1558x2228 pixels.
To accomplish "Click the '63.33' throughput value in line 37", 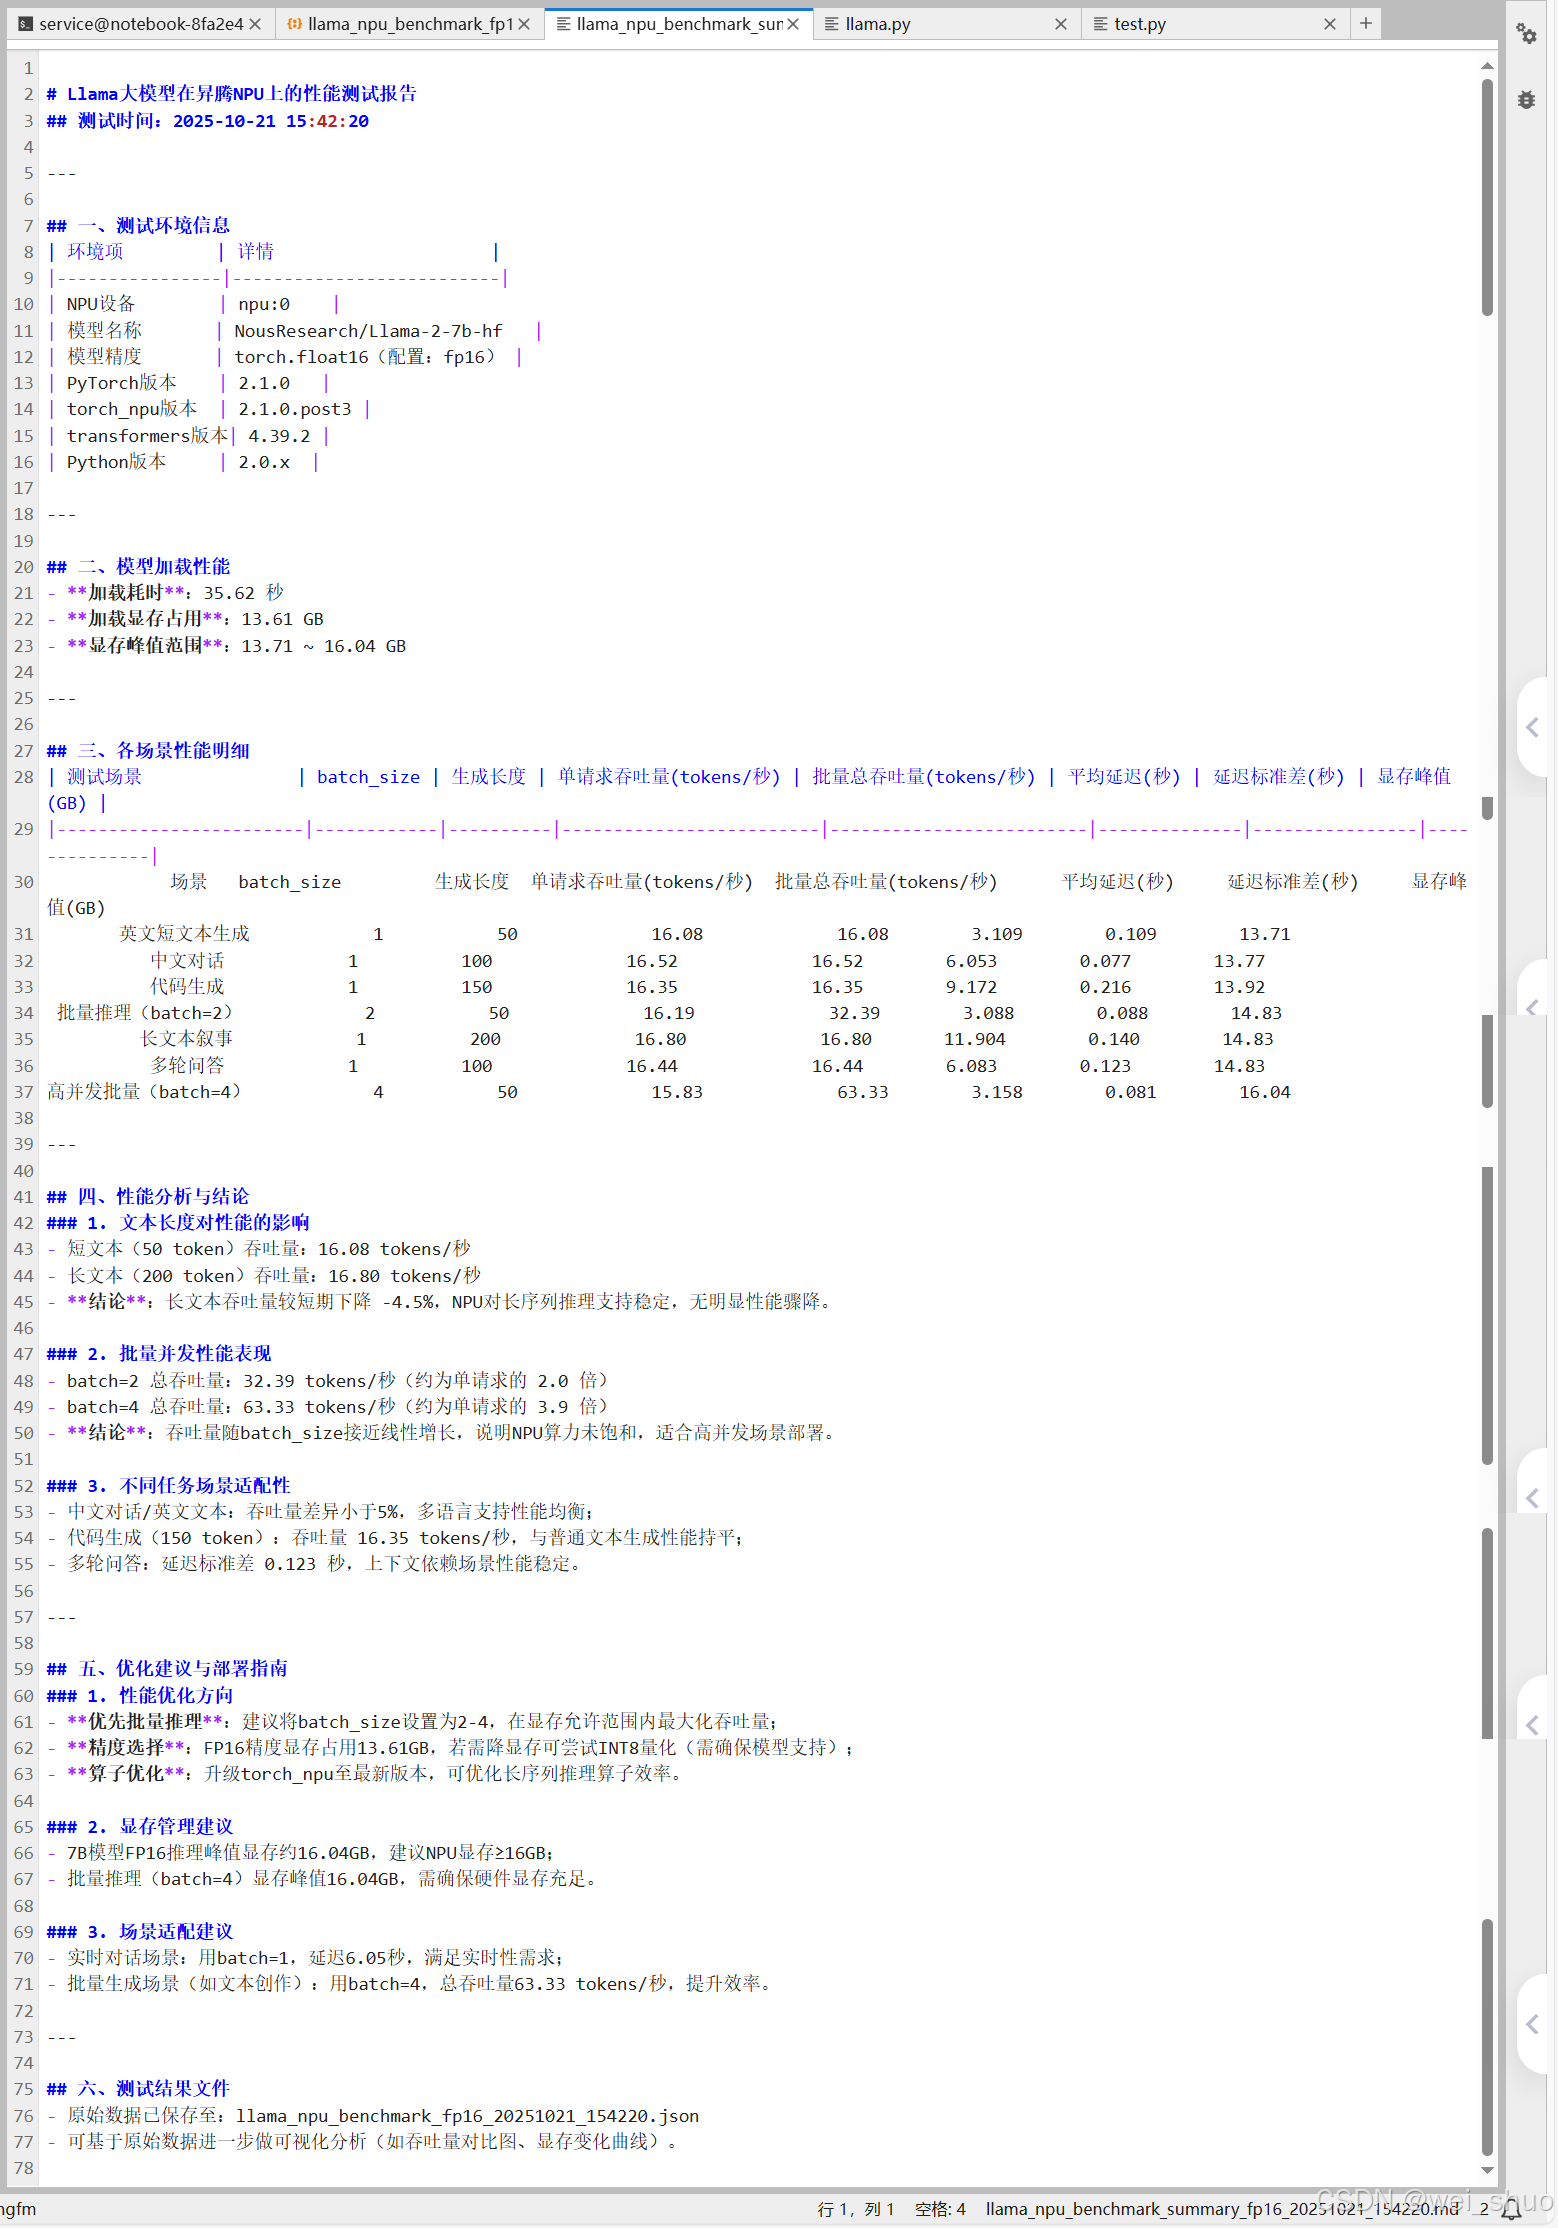I will [863, 1092].
